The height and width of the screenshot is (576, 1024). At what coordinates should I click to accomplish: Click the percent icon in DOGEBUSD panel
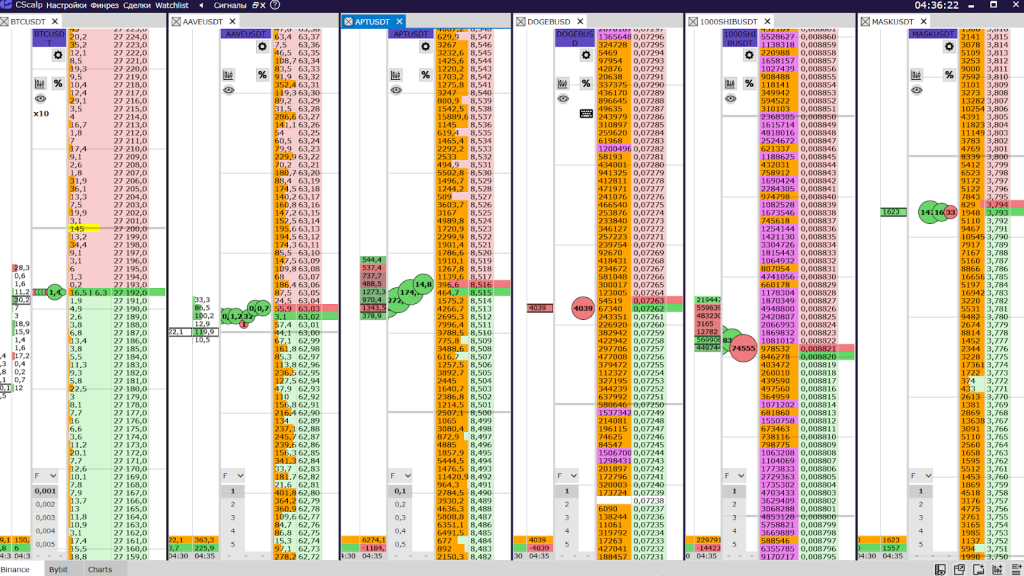pyautogui.click(x=586, y=75)
